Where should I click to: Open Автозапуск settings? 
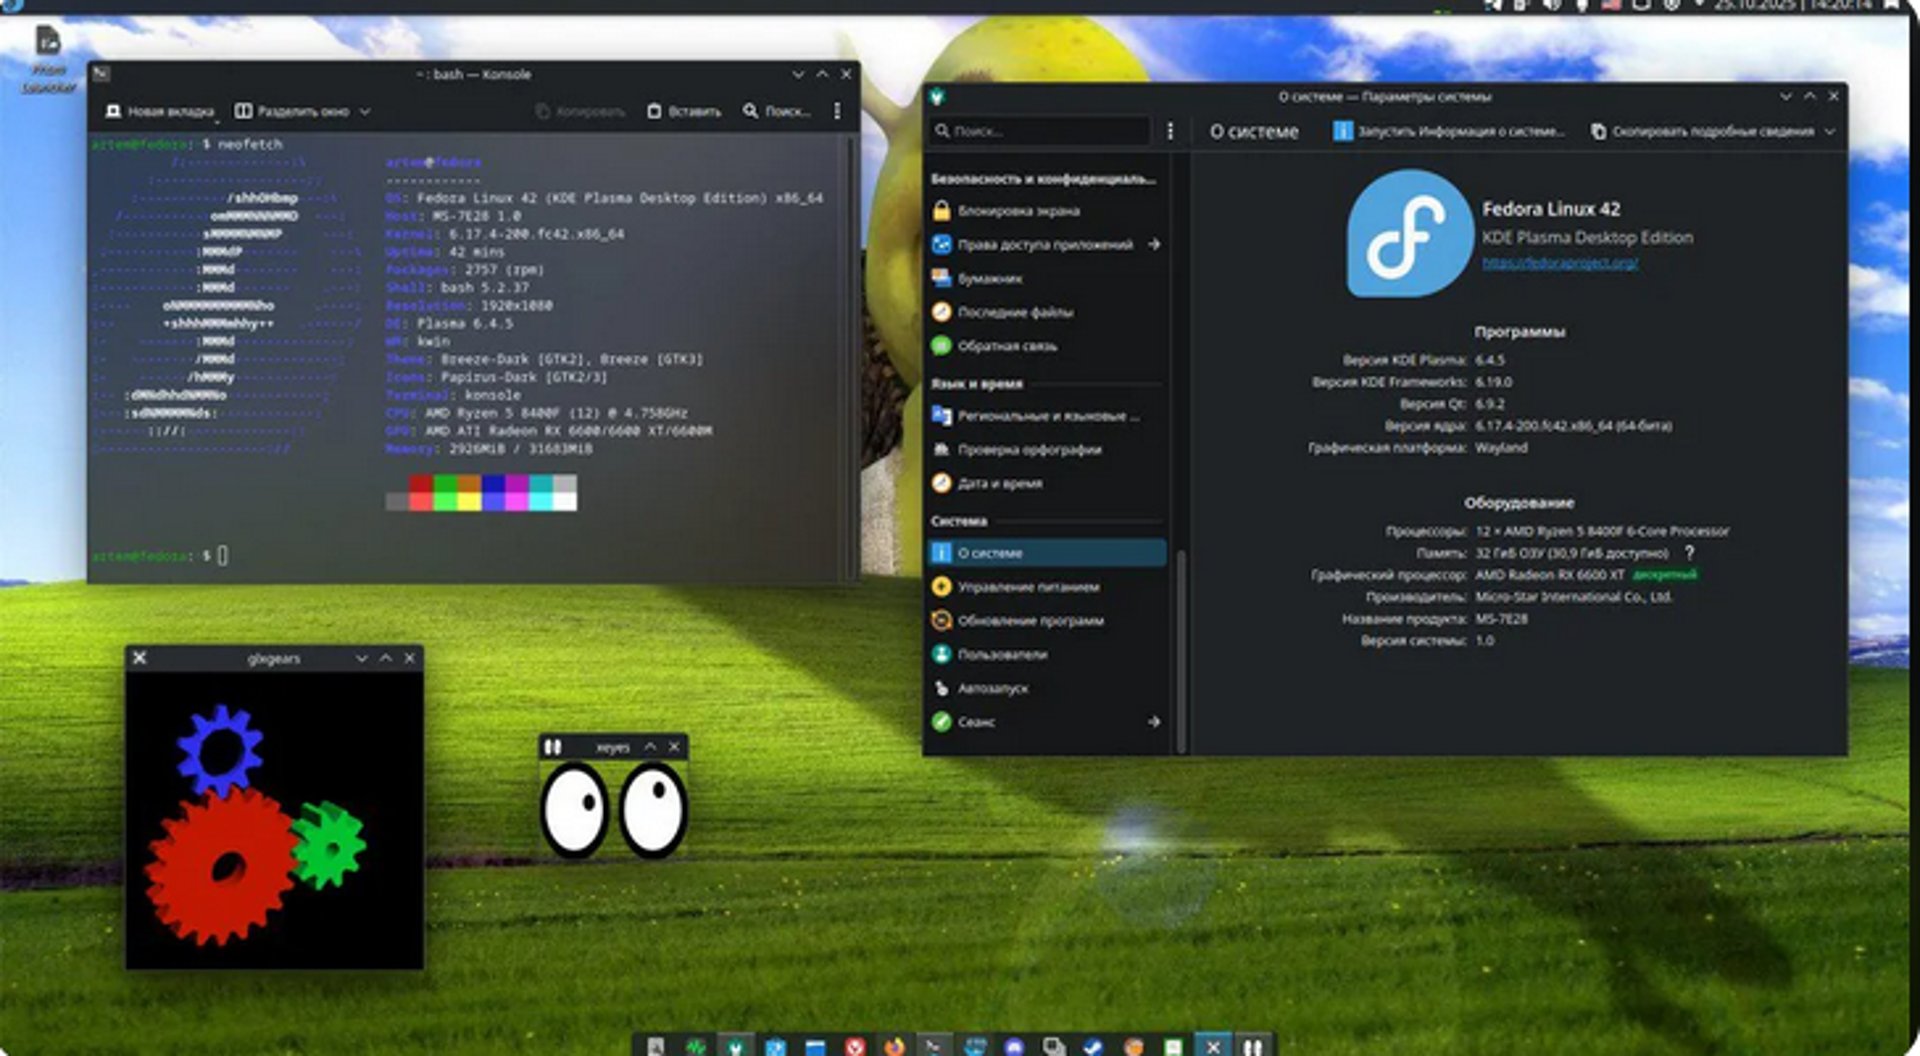[1046, 688]
